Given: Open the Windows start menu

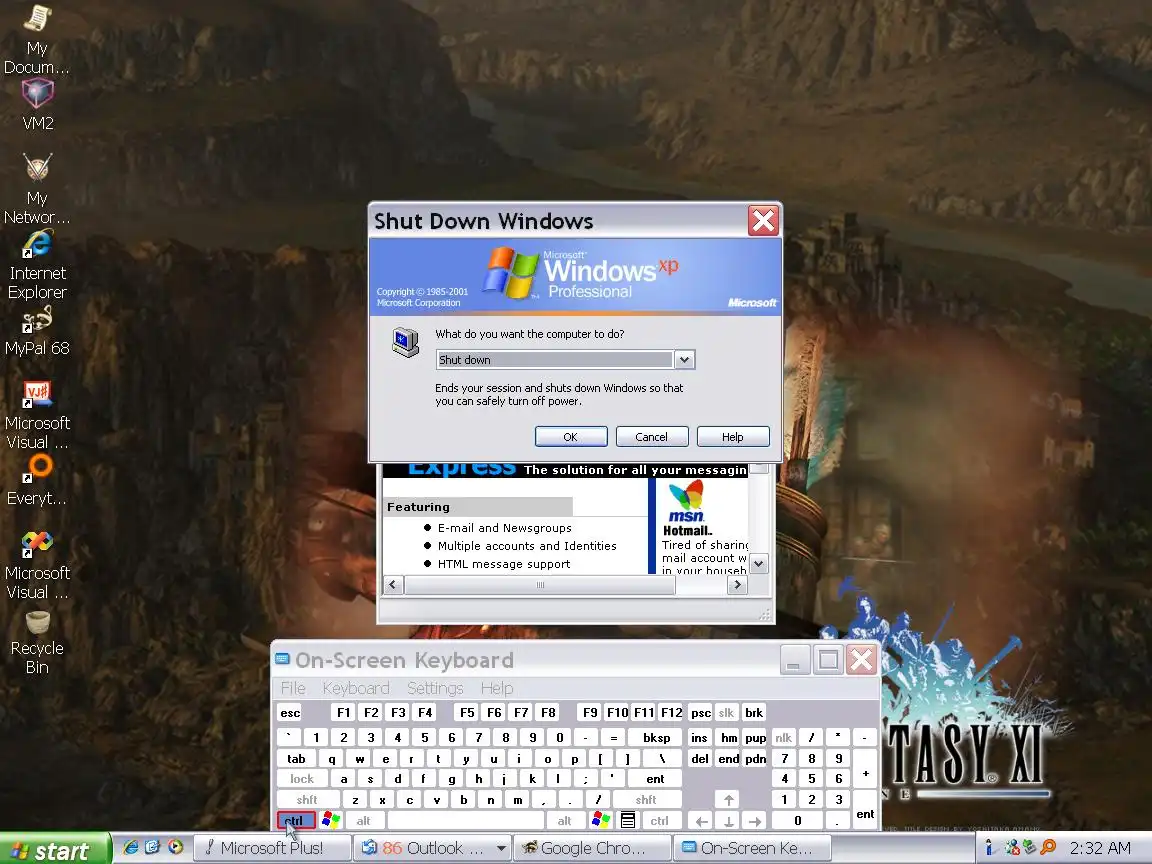Looking at the screenshot, I should (55, 849).
